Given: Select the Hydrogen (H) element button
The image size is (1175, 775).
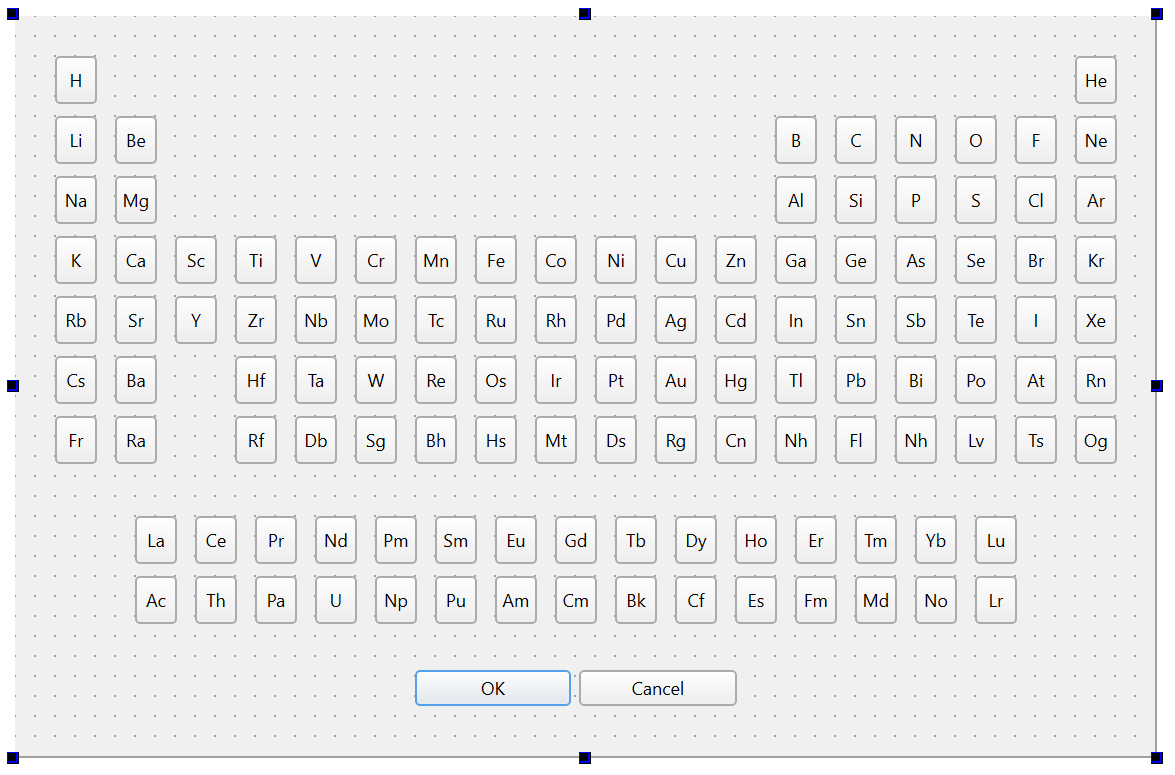Looking at the screenshot, I should pos(76,80).
